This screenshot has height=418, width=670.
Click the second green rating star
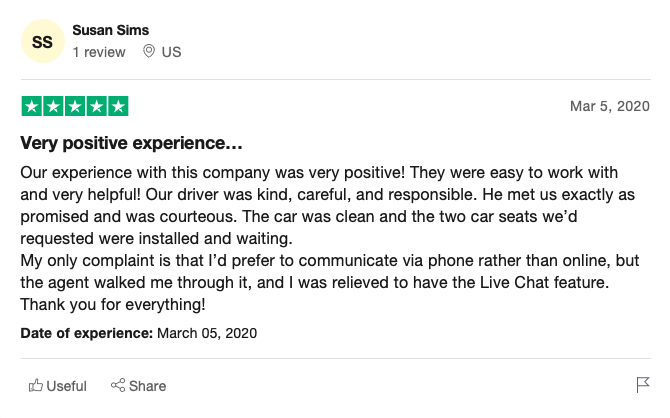pyautogui.click(x=53, y=106)
